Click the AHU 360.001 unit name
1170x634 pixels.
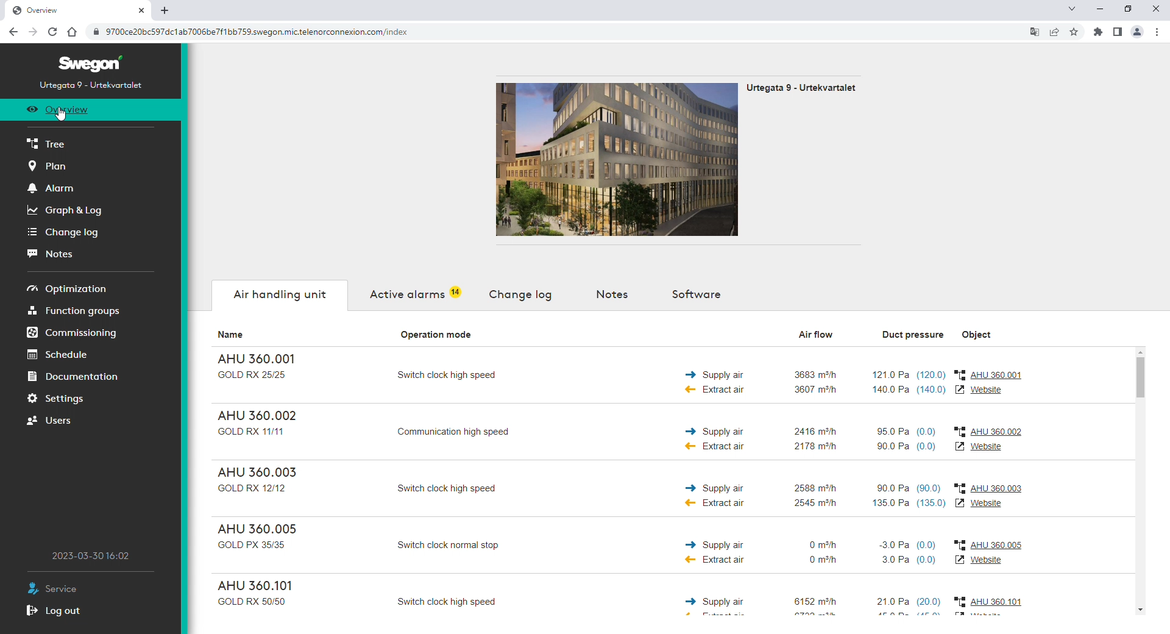[x=256, y=360]
